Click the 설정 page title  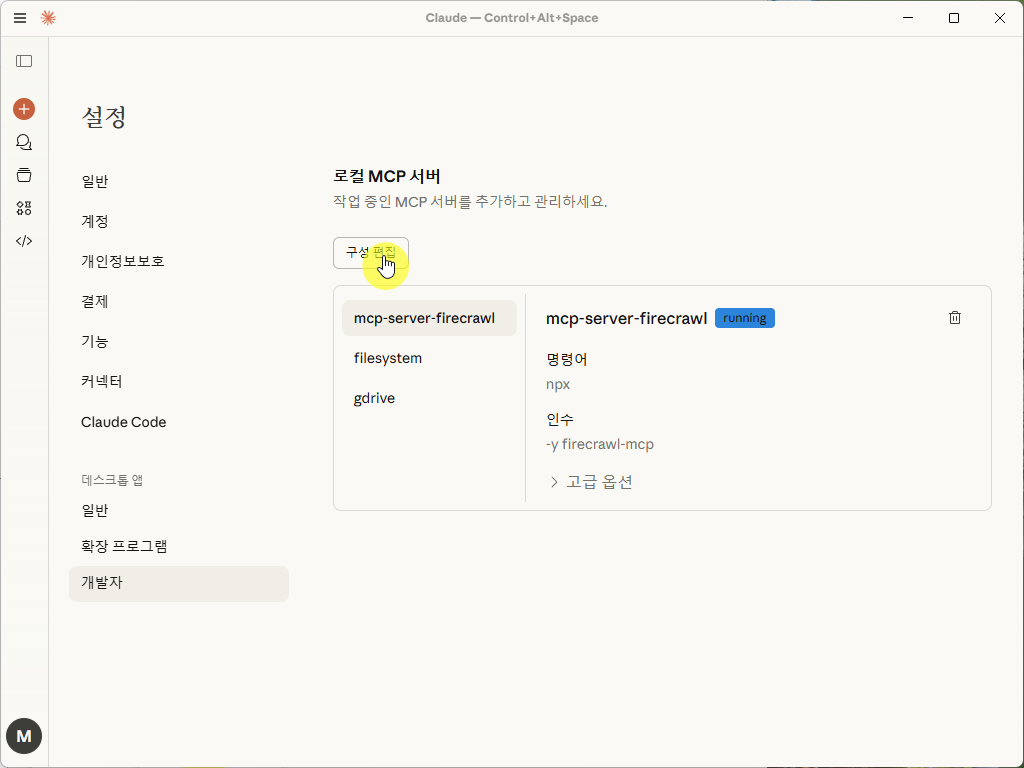tap(104, 118)
